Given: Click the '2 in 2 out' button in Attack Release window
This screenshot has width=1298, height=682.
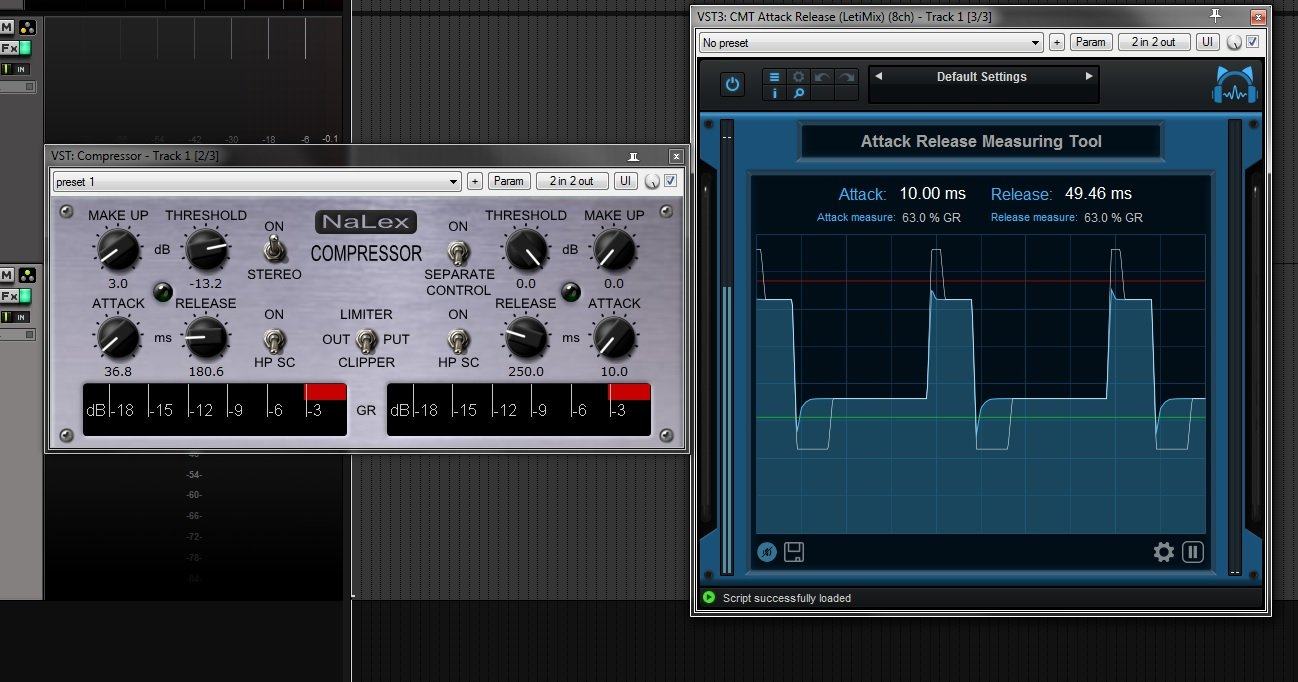Looking at the screenshot, I should pos(1154,42).
